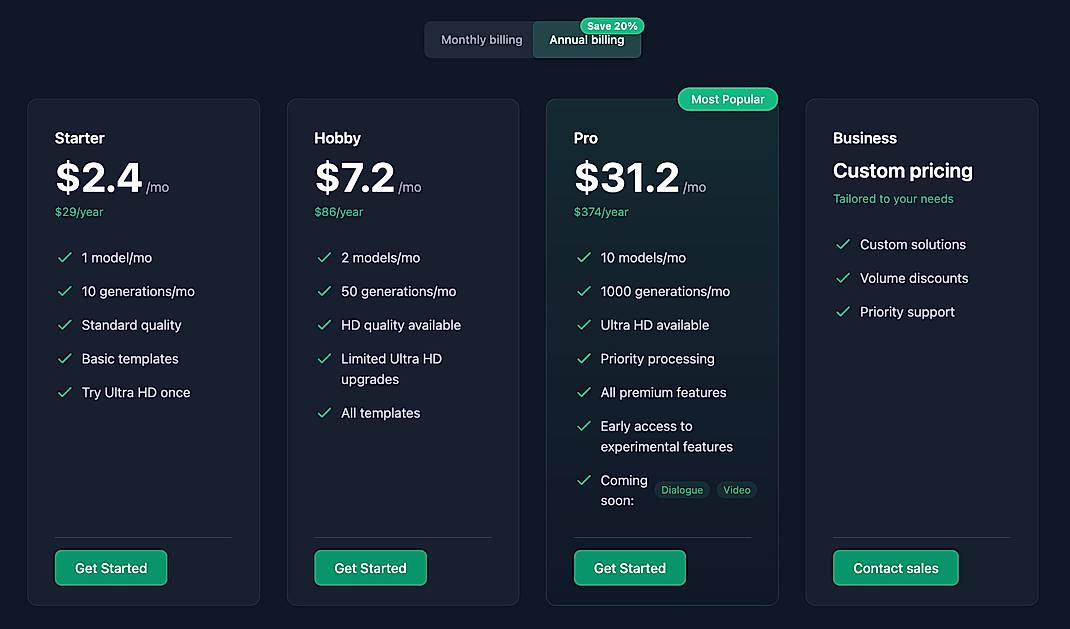The width and height of the screenshot is (1070, 629).
Task: Click the "Most Popular" badge on Pro
Action: coord(727,99)
